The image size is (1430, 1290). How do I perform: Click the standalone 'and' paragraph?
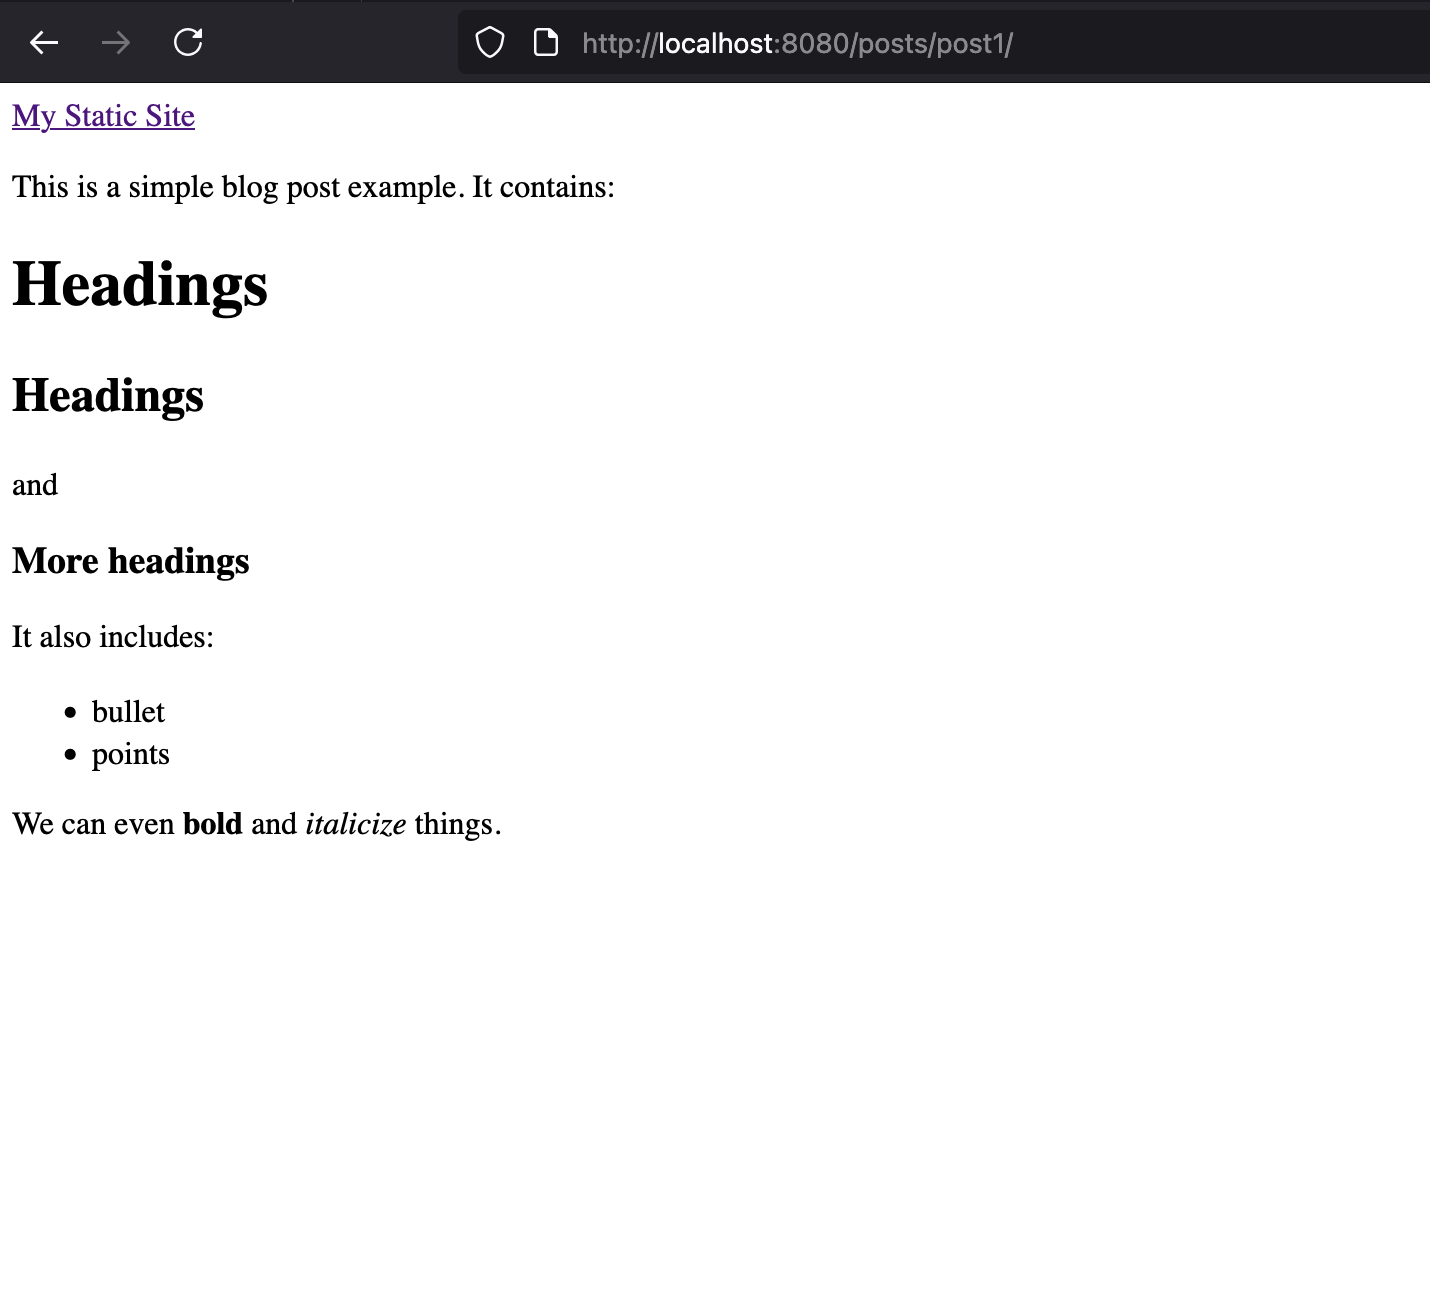pos(35,485)
